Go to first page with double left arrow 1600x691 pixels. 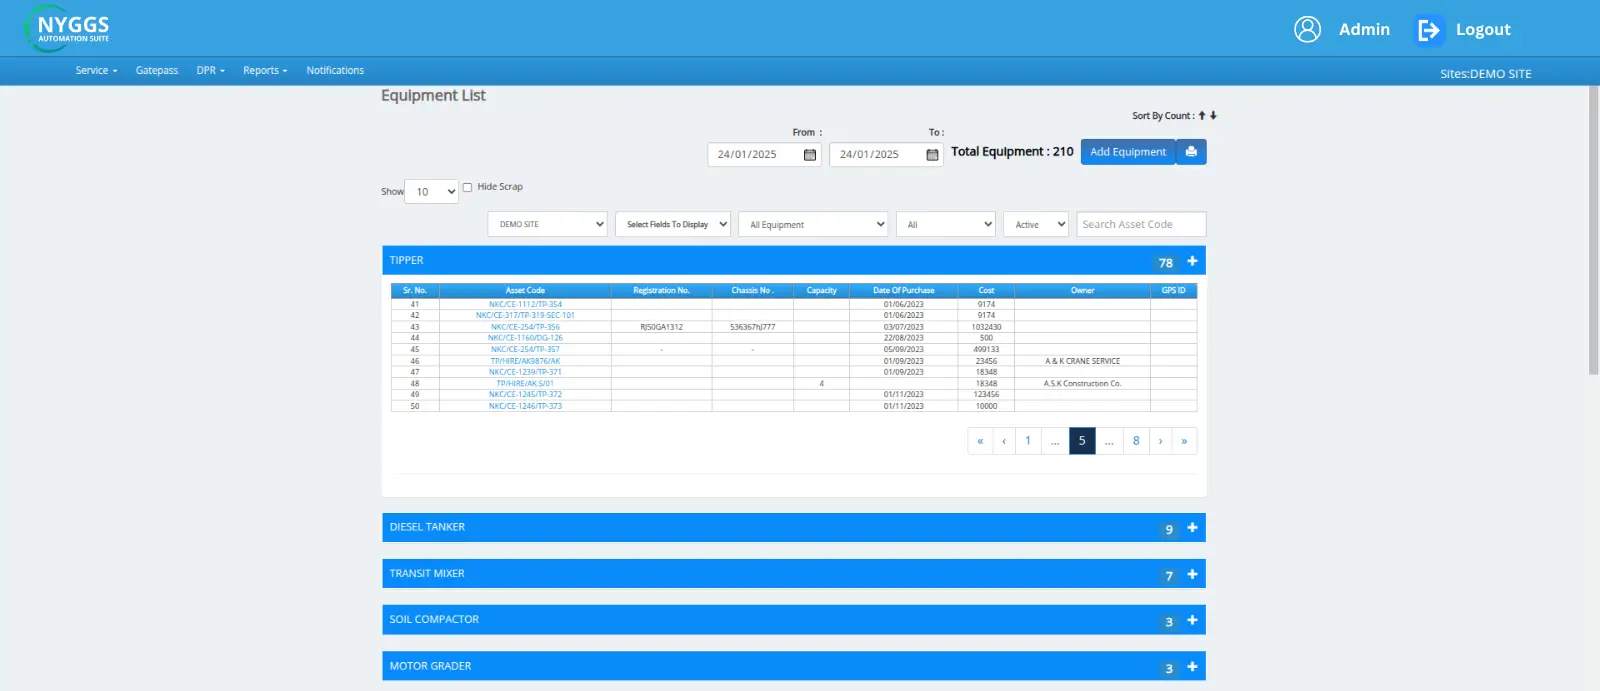[x=980, y=441]
